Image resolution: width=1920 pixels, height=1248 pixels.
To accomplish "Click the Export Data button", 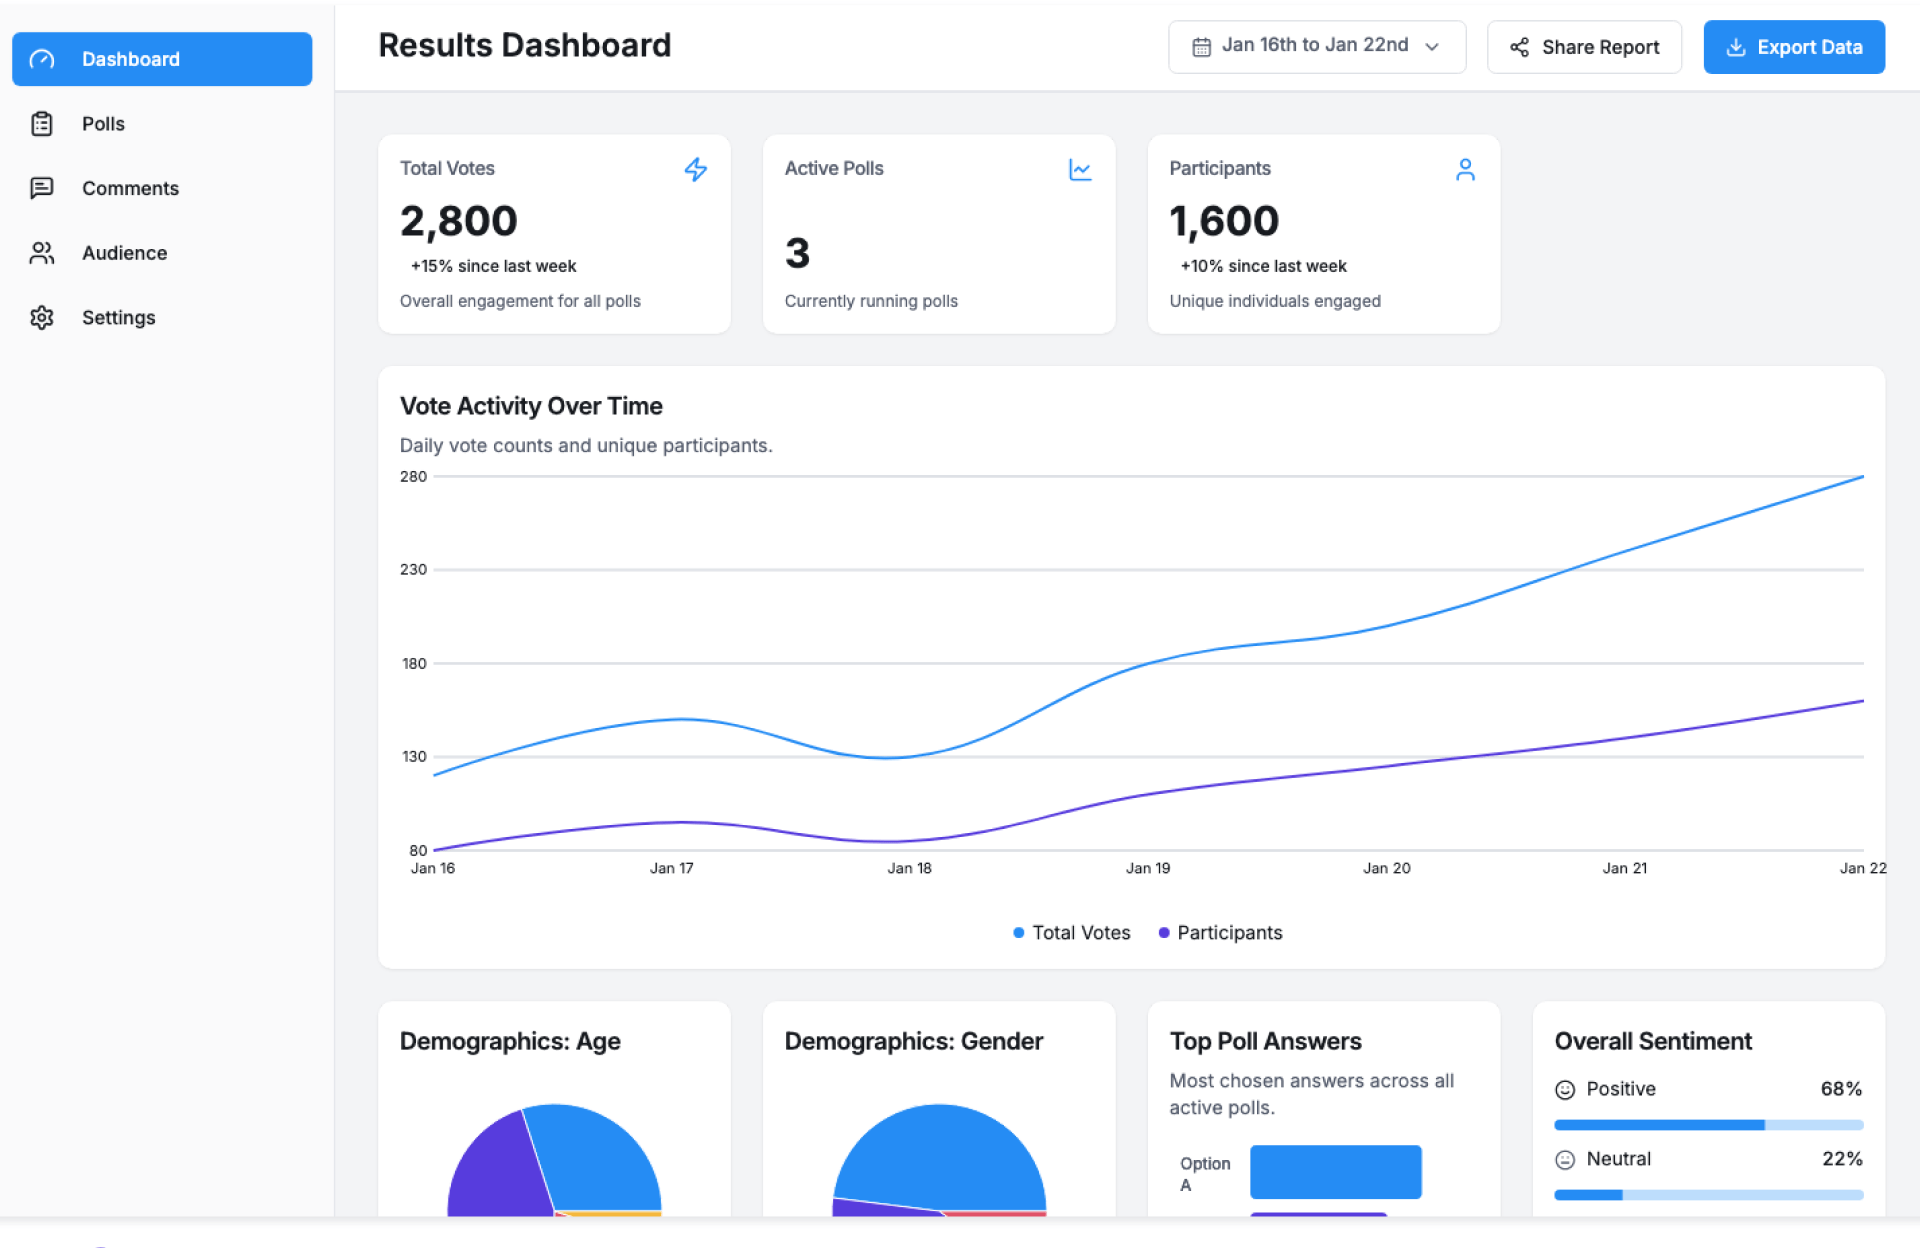I will pyautogui.click(x=1794, y=47).
